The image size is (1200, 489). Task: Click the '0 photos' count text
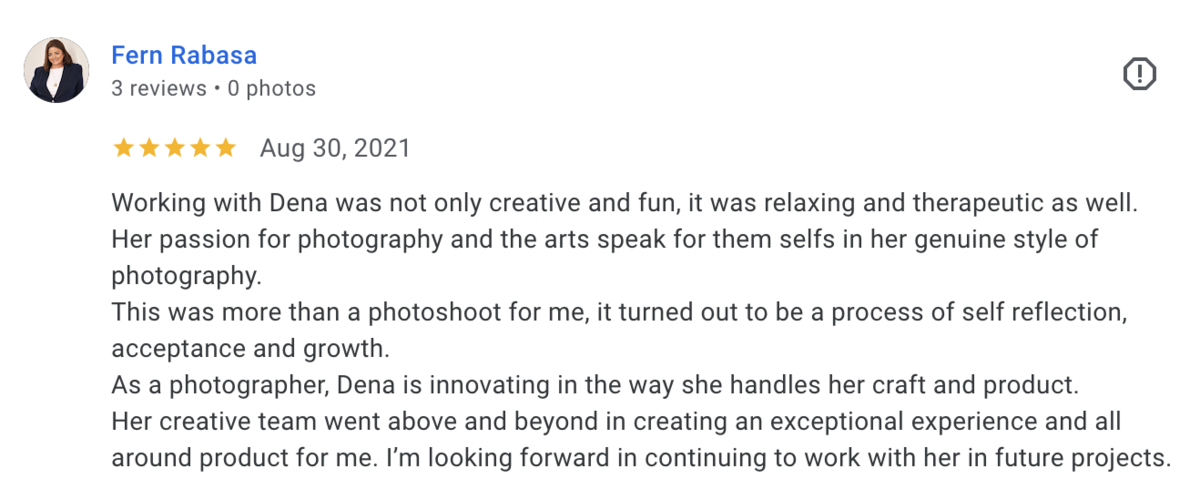tap(271, 88)
